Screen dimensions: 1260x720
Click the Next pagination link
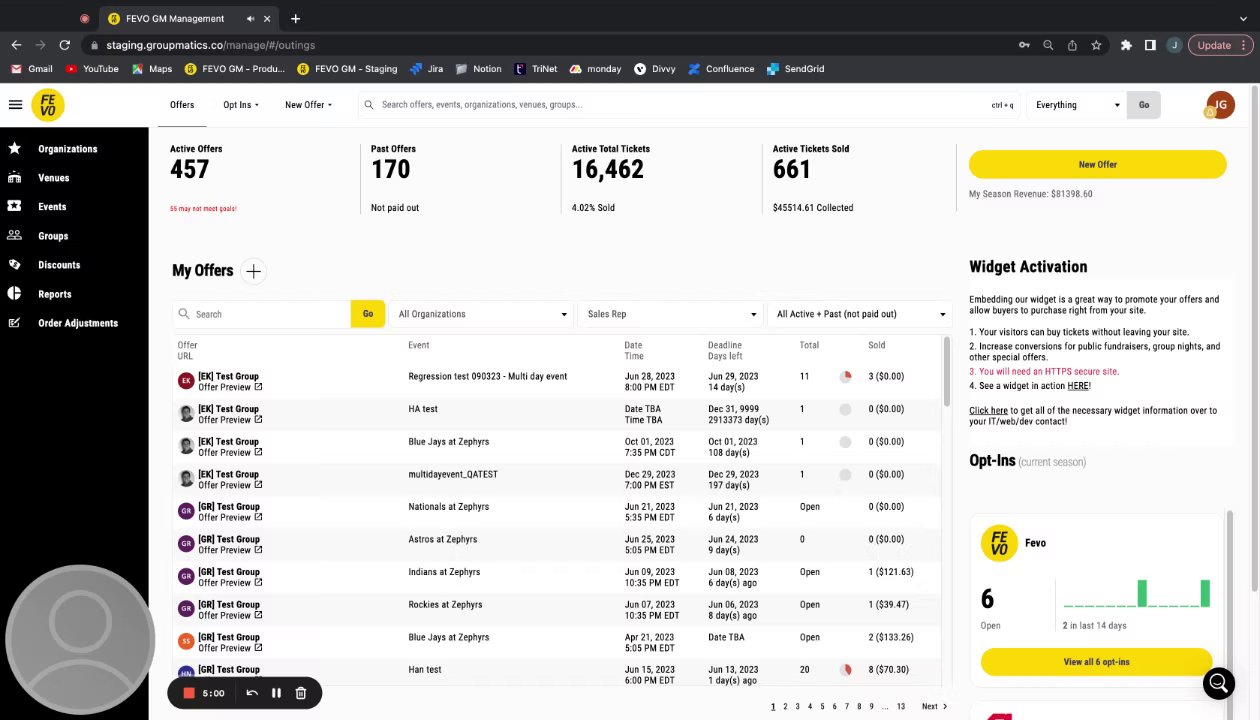pyautogui.click(x=934, y=706)
